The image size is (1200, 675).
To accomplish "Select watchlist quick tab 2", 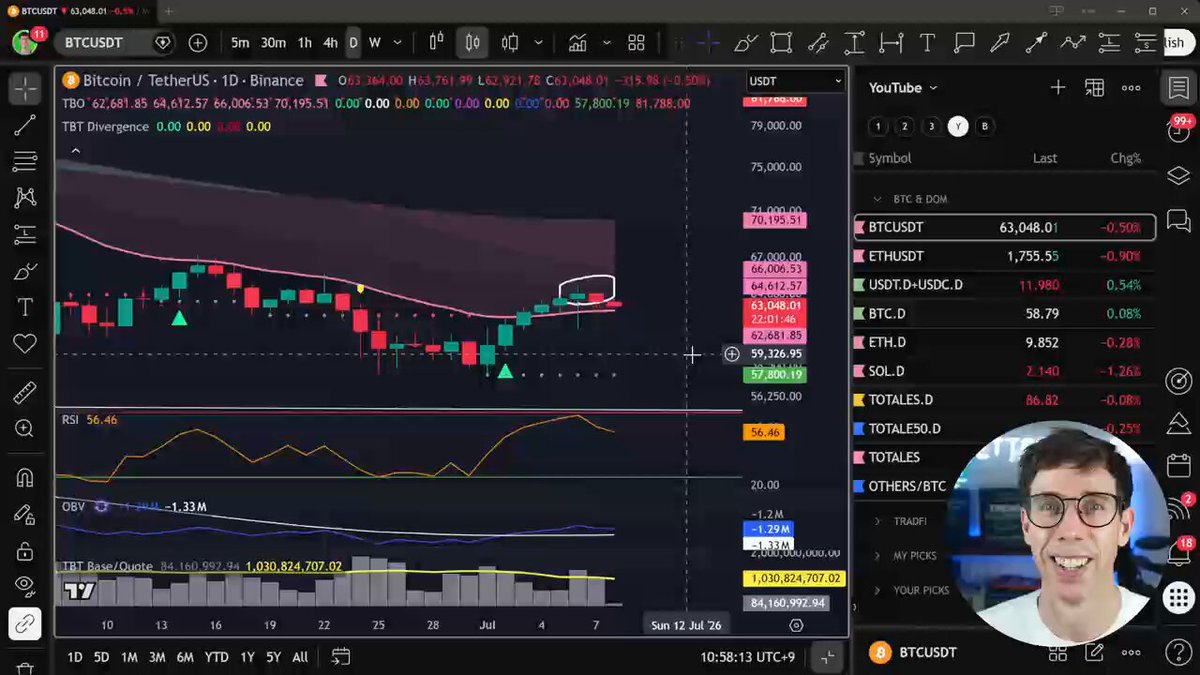I will point(904,126).
